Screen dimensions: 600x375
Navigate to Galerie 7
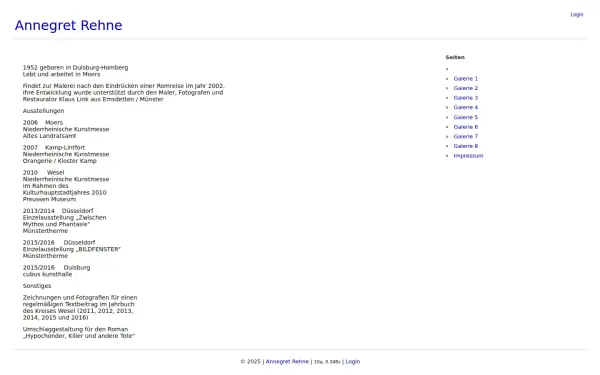point(466,136)
